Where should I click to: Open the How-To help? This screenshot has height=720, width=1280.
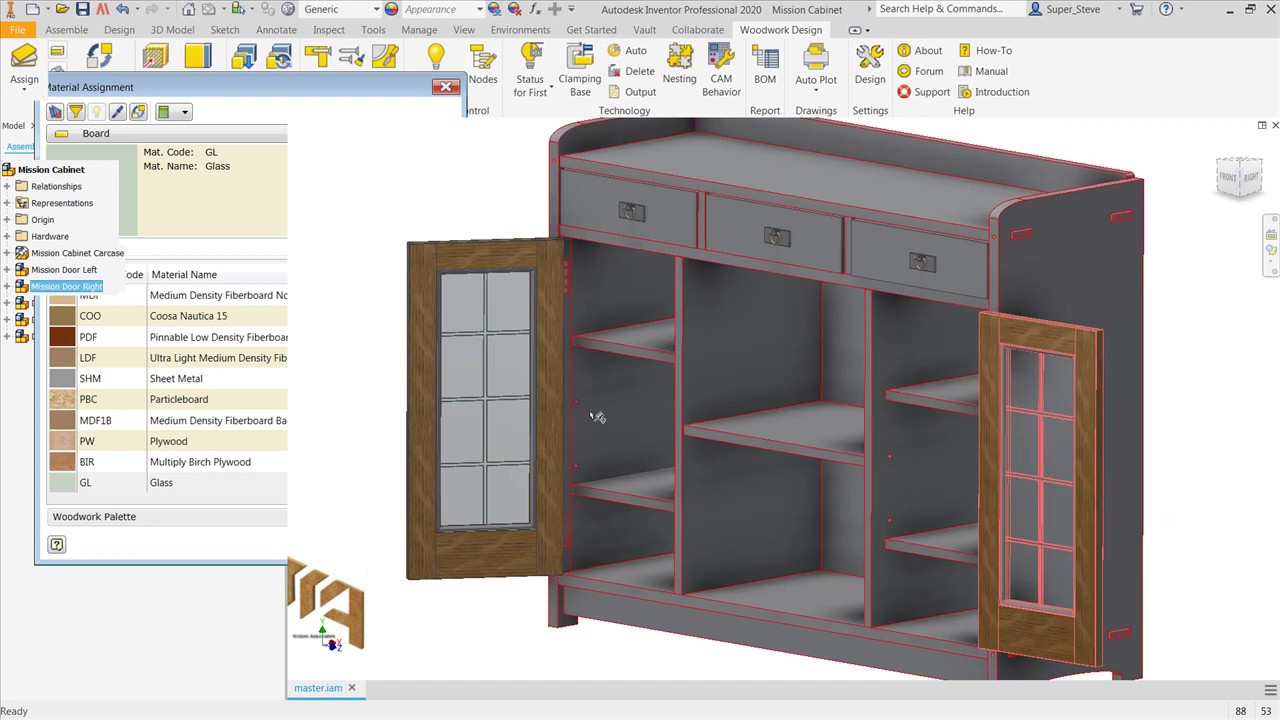coord(985,50)
